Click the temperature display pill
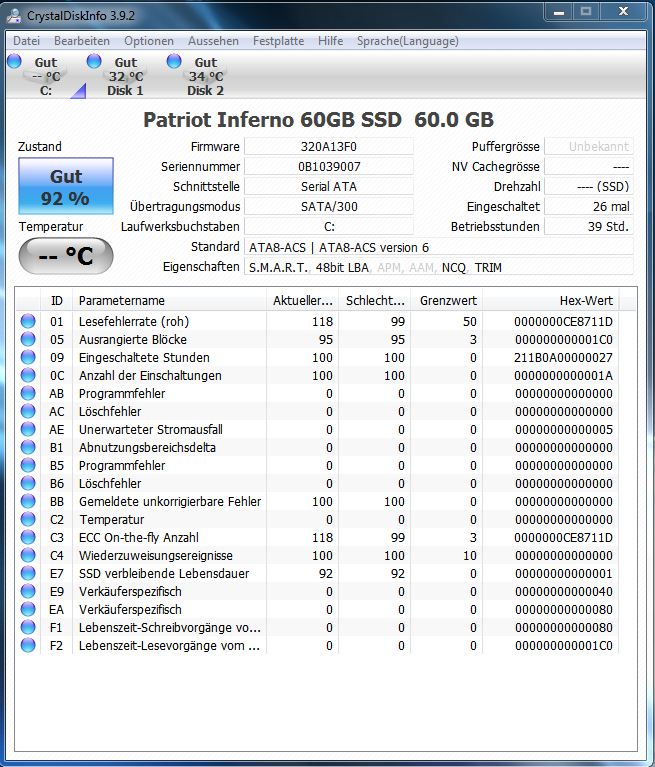 click(x=66, y=256)
